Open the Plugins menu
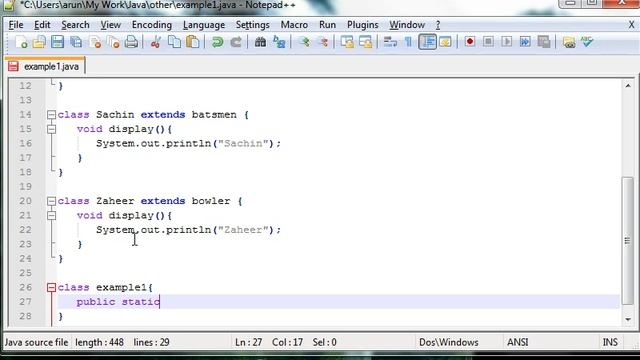The width and height of the screenshot is (640, 360). [363, 25]
